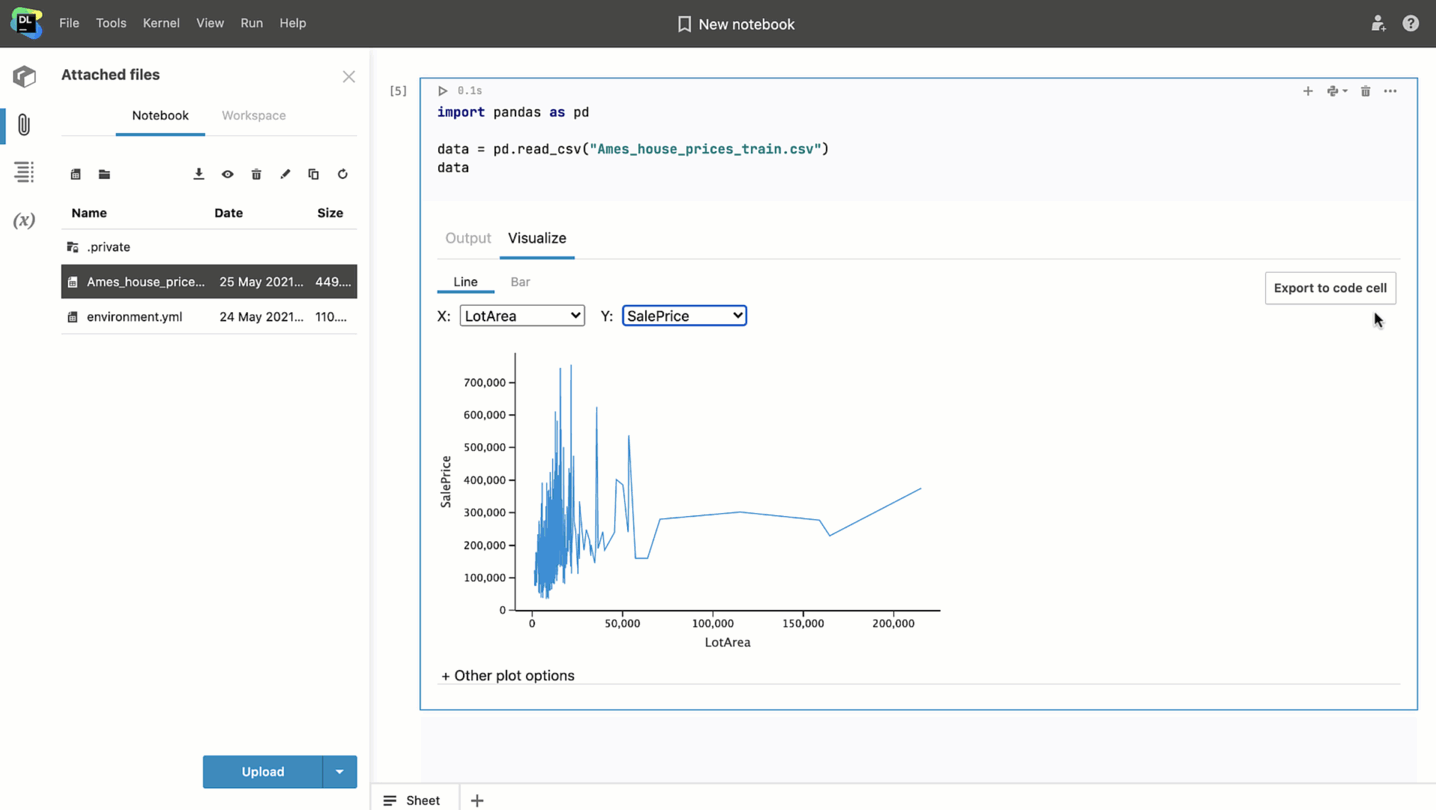Click the Upload button

click(262, 771)
